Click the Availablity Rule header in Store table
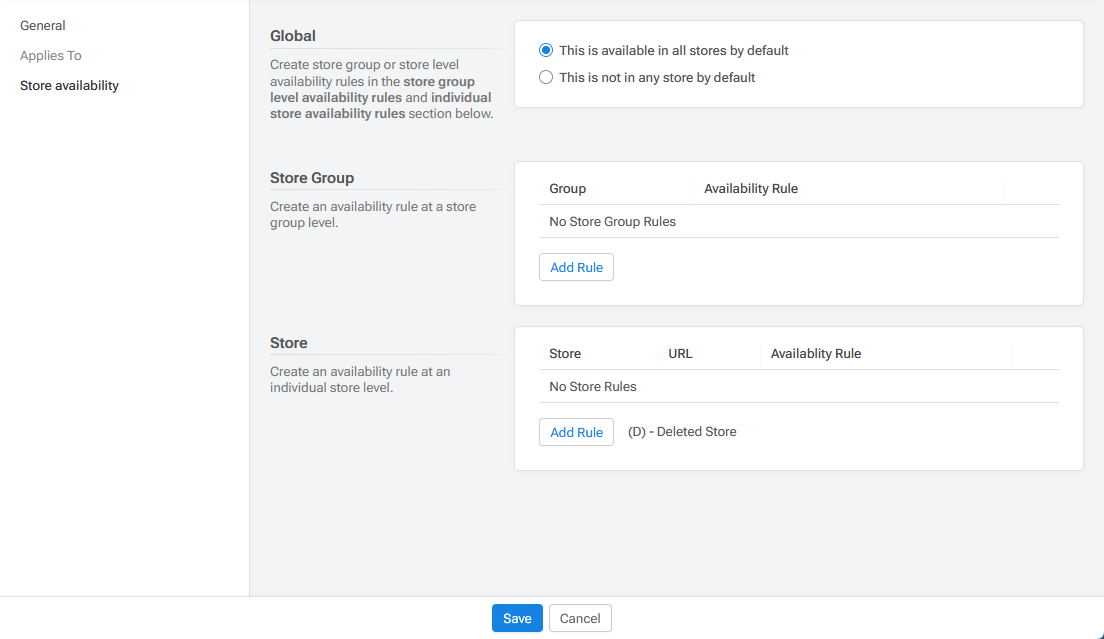 (x=816, y=354)
